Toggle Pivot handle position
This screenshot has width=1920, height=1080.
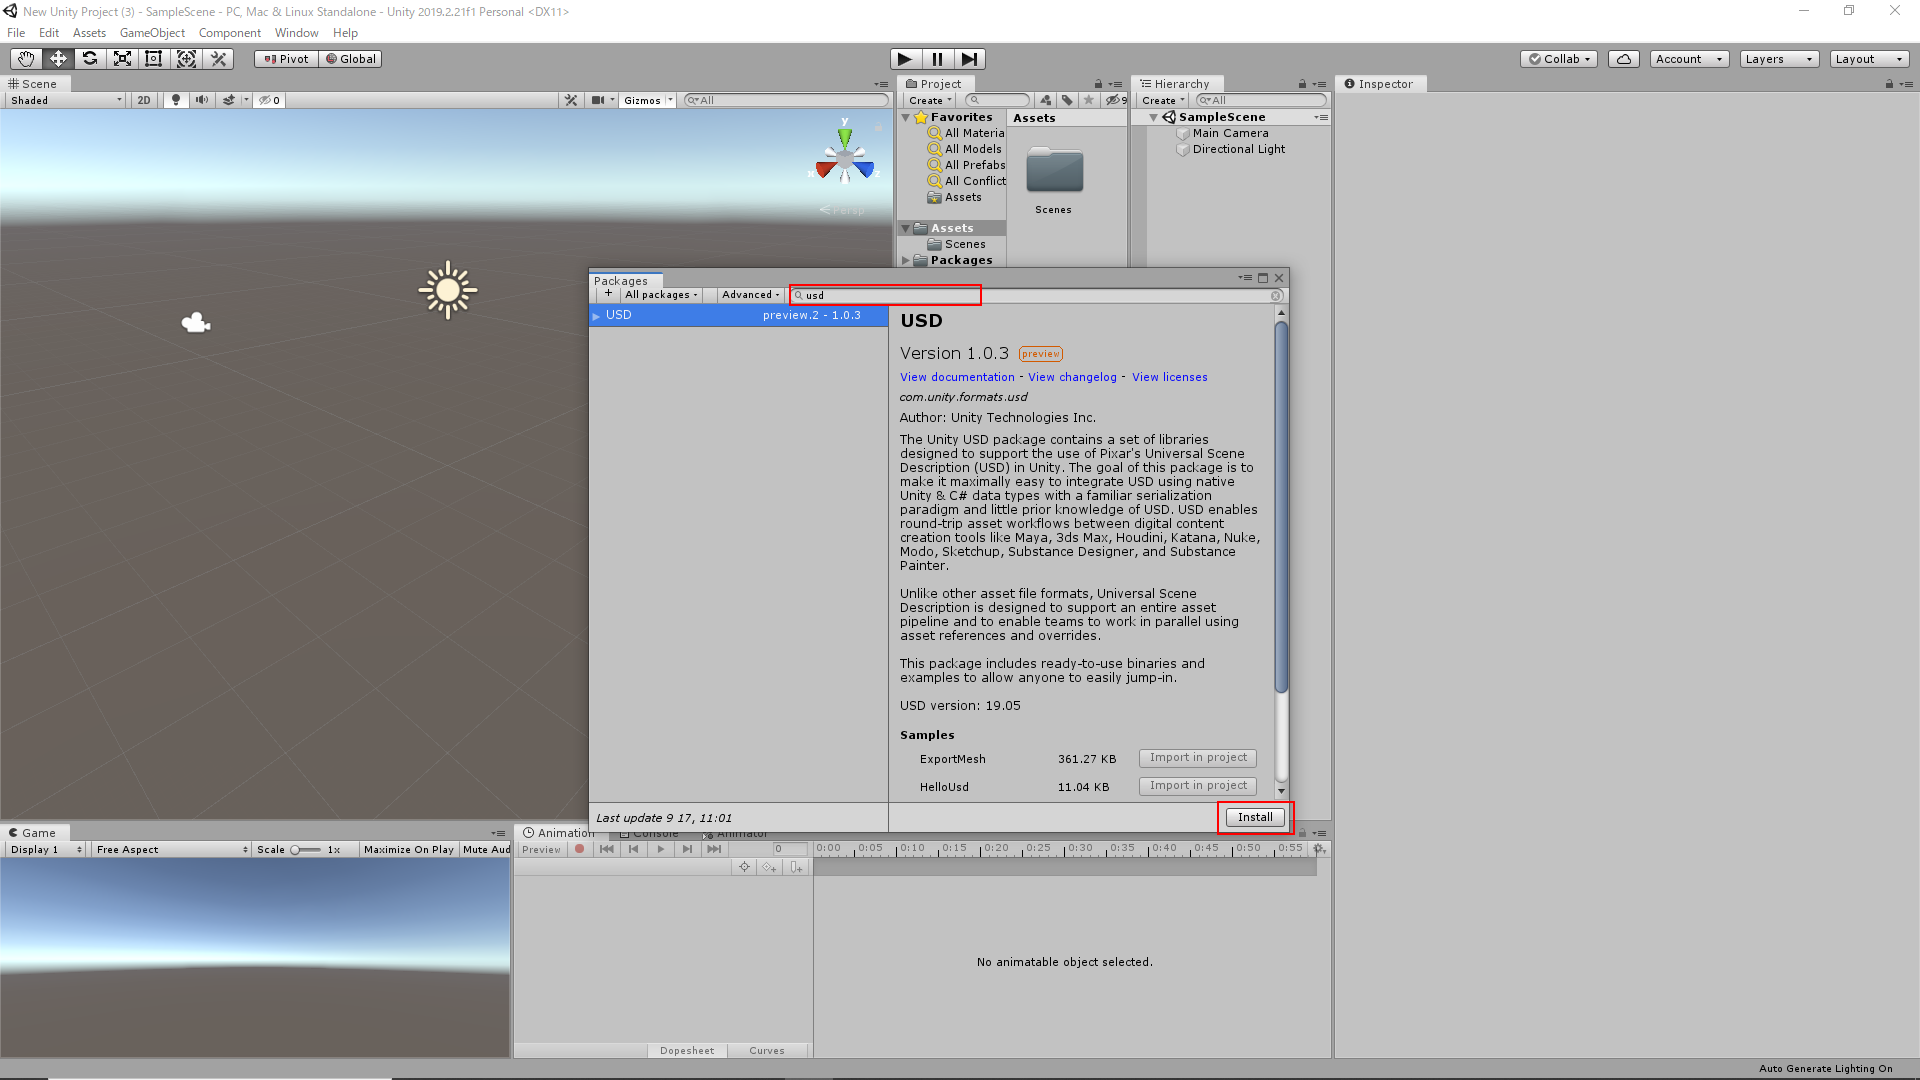tap(286, 59)
